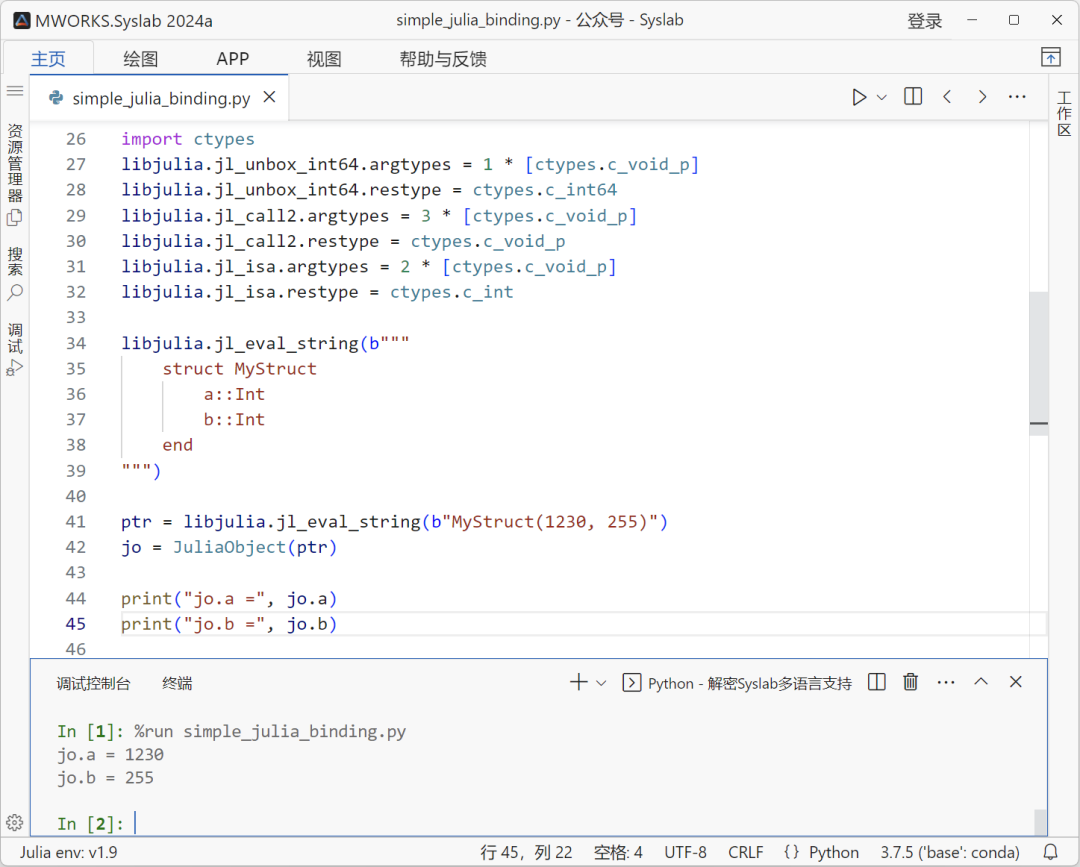Open the debug (调试) sidebar panel
The height and width of the screenshot is (867, 1080).
[x=14, y=349]
